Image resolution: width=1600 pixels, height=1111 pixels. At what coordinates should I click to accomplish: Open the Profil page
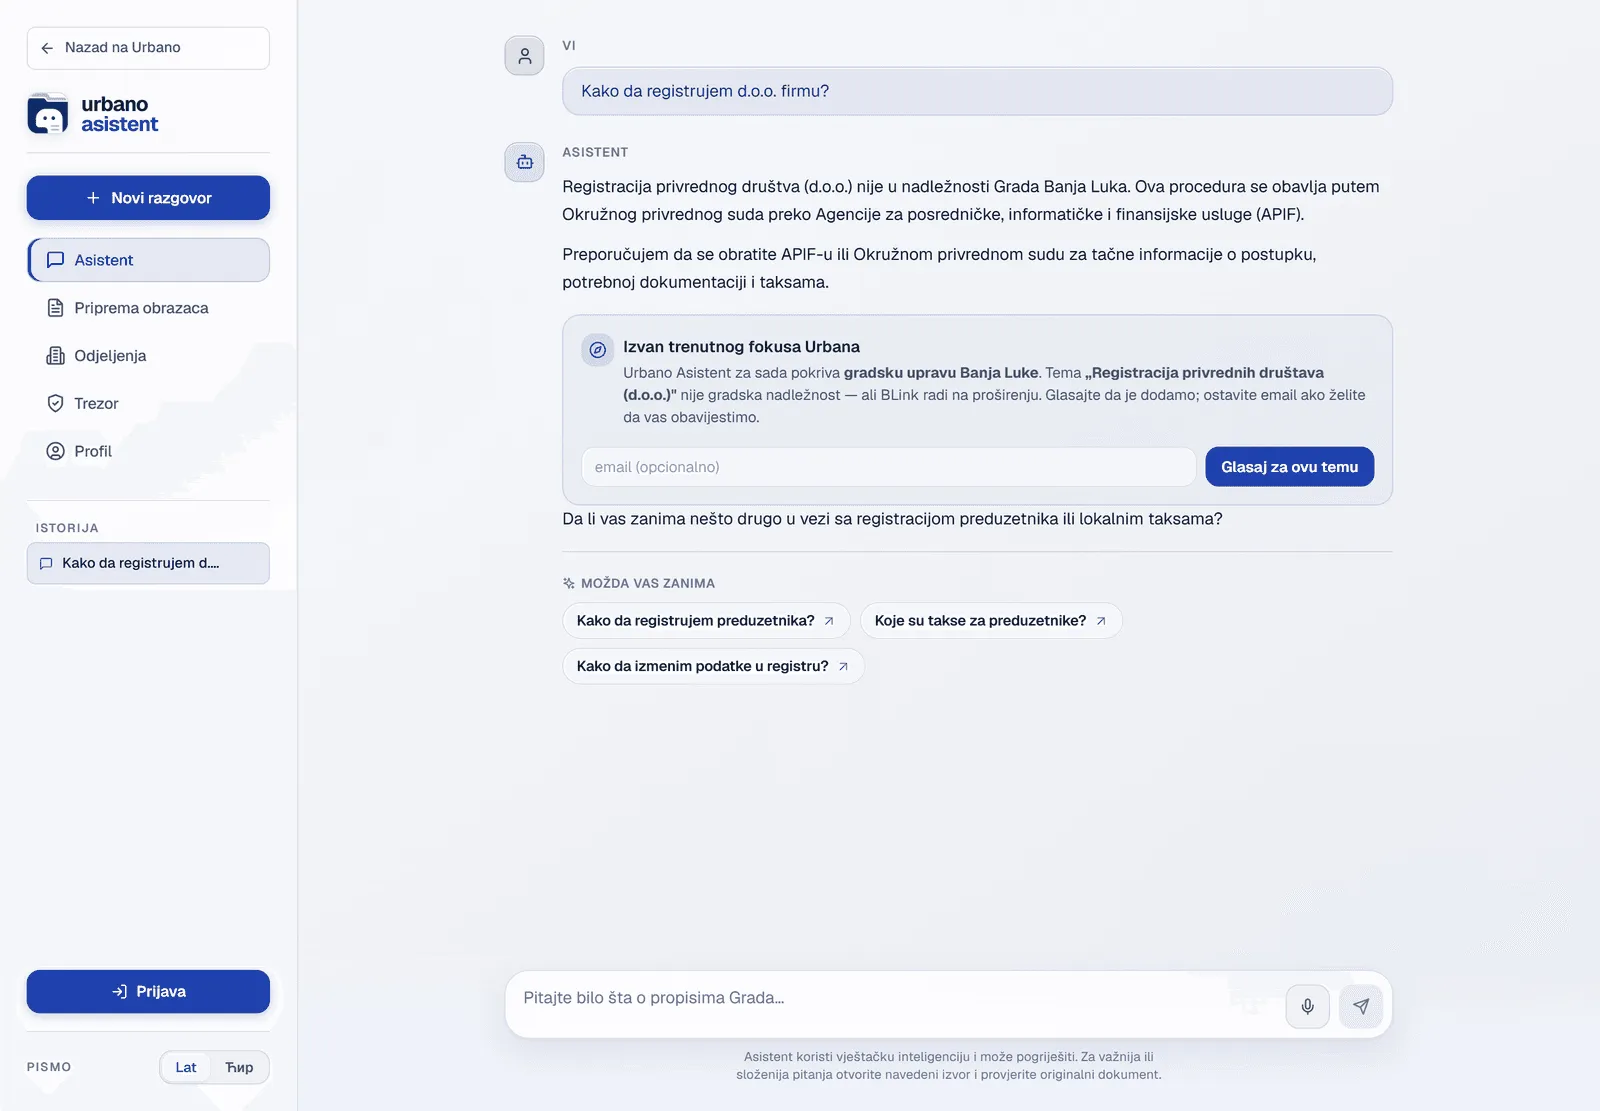pyautogui.click(x=148, y=452)
